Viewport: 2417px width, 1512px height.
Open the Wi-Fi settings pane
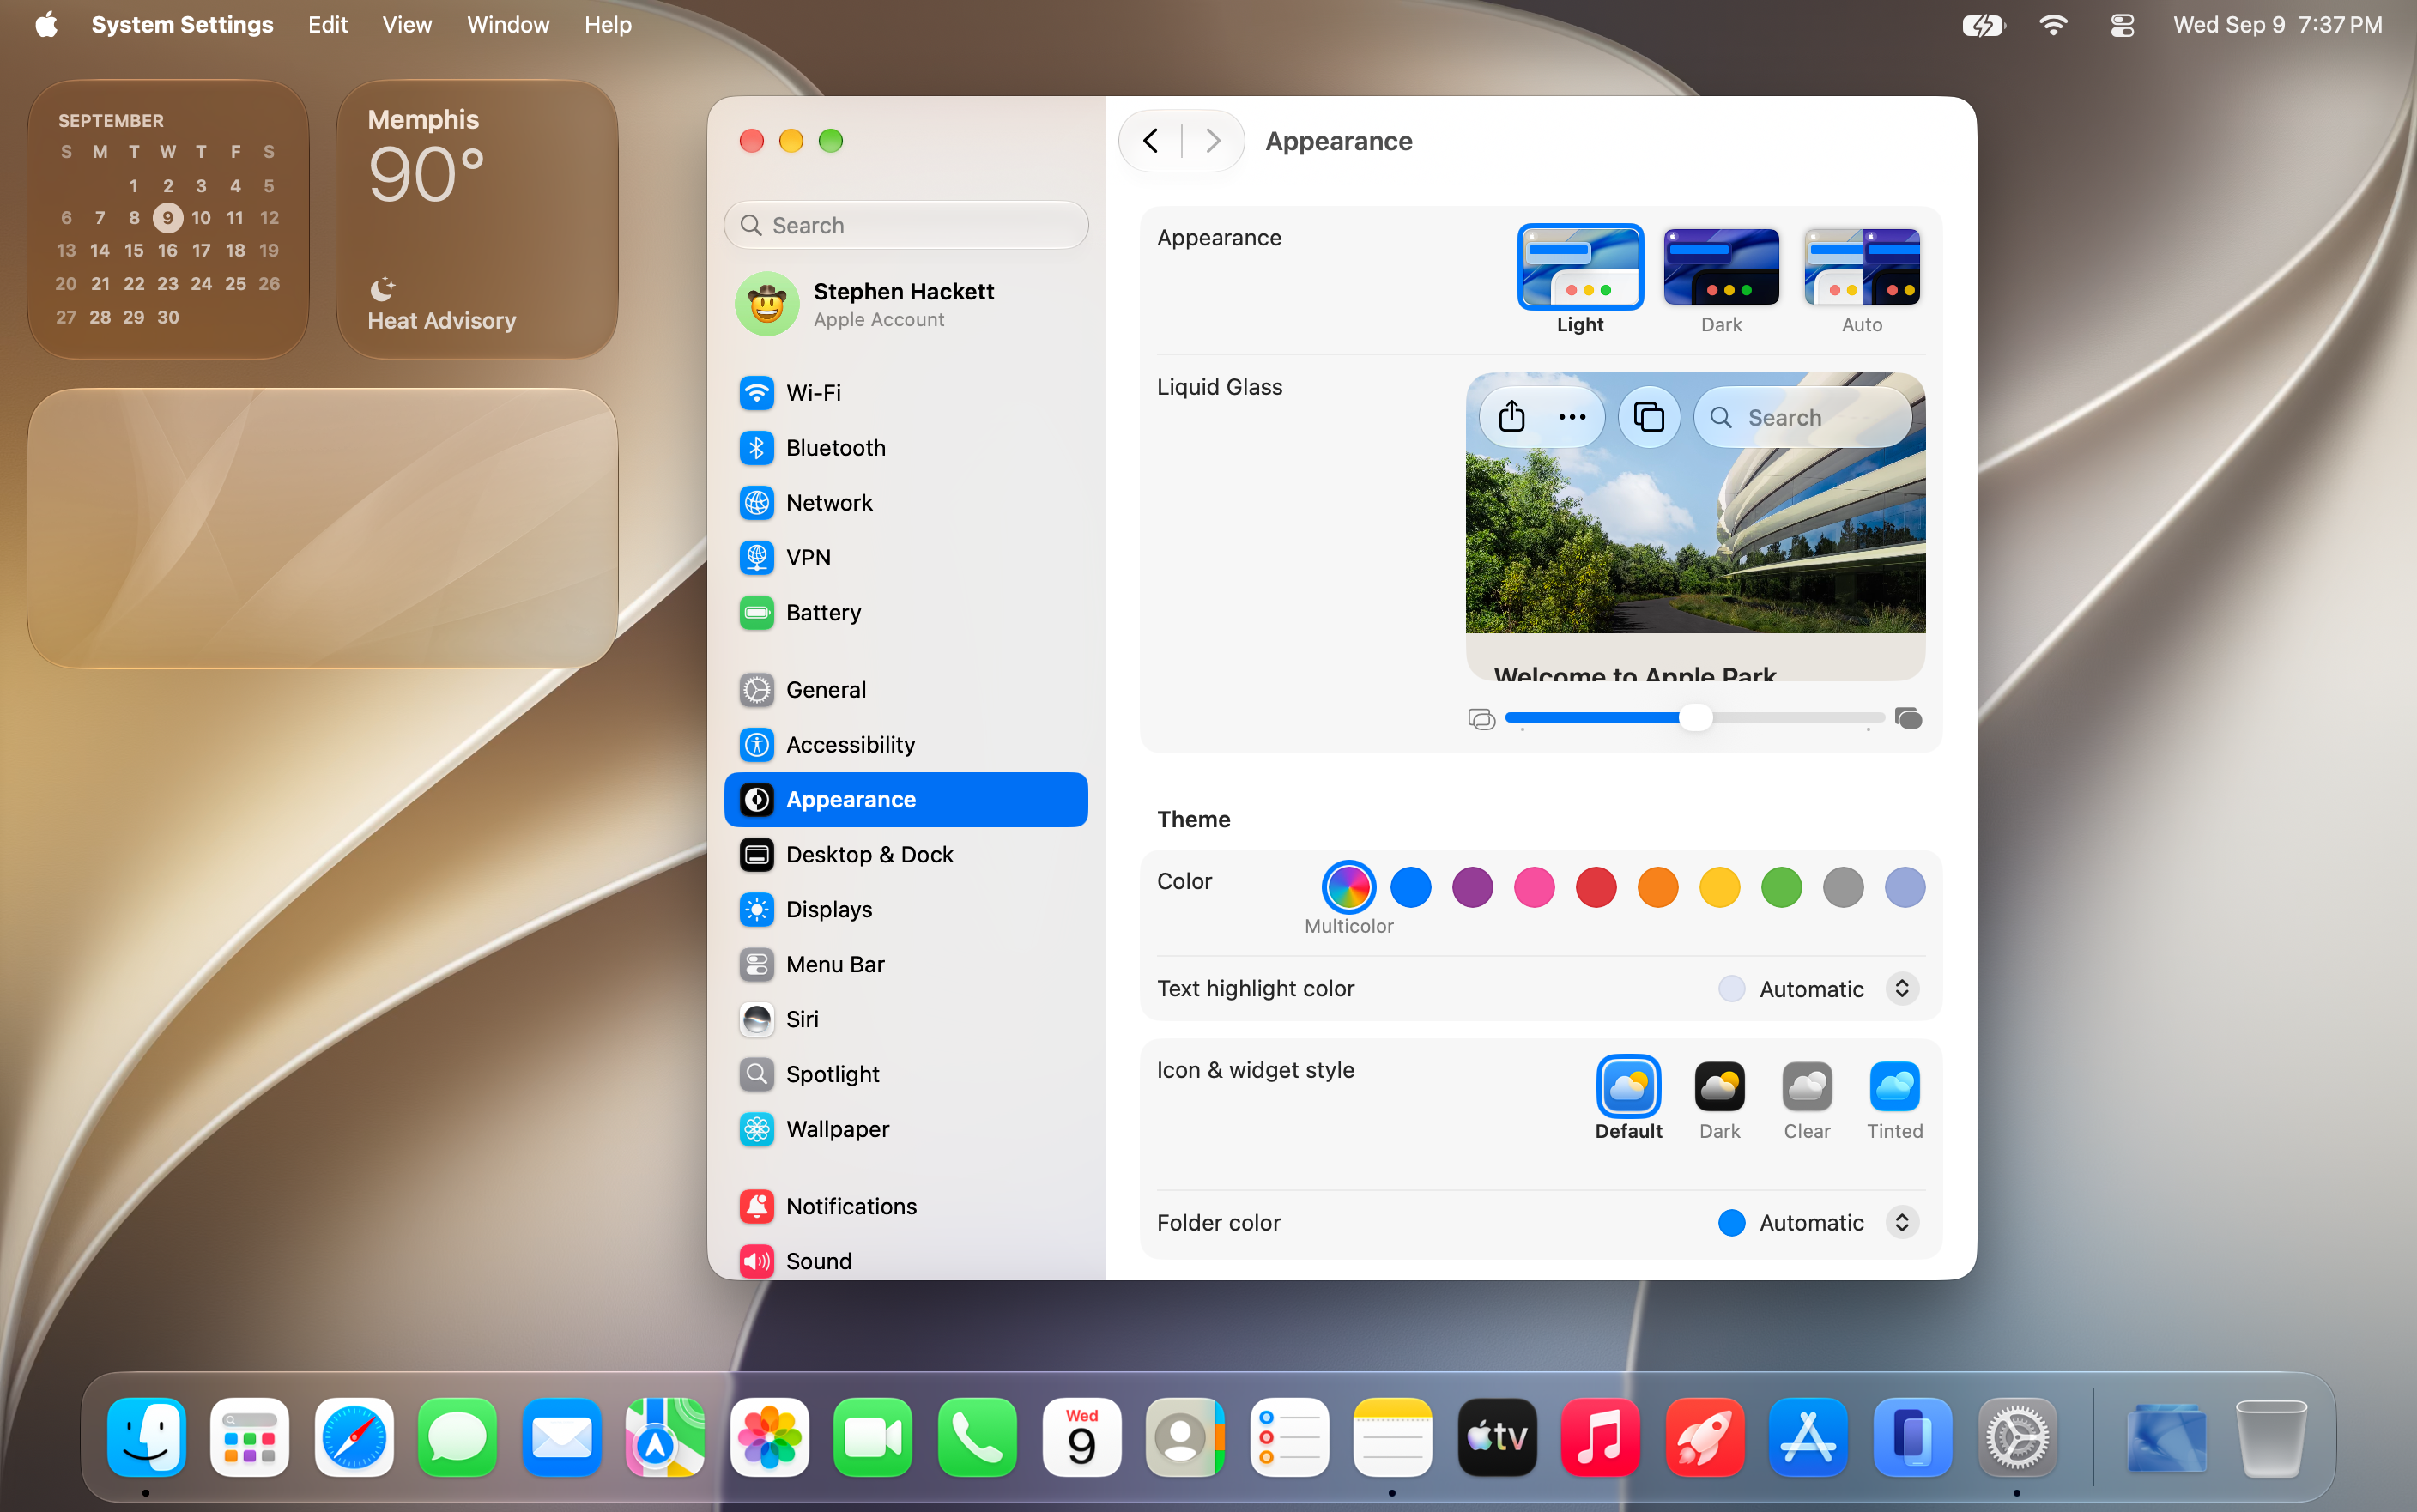[x=905, y=393]
